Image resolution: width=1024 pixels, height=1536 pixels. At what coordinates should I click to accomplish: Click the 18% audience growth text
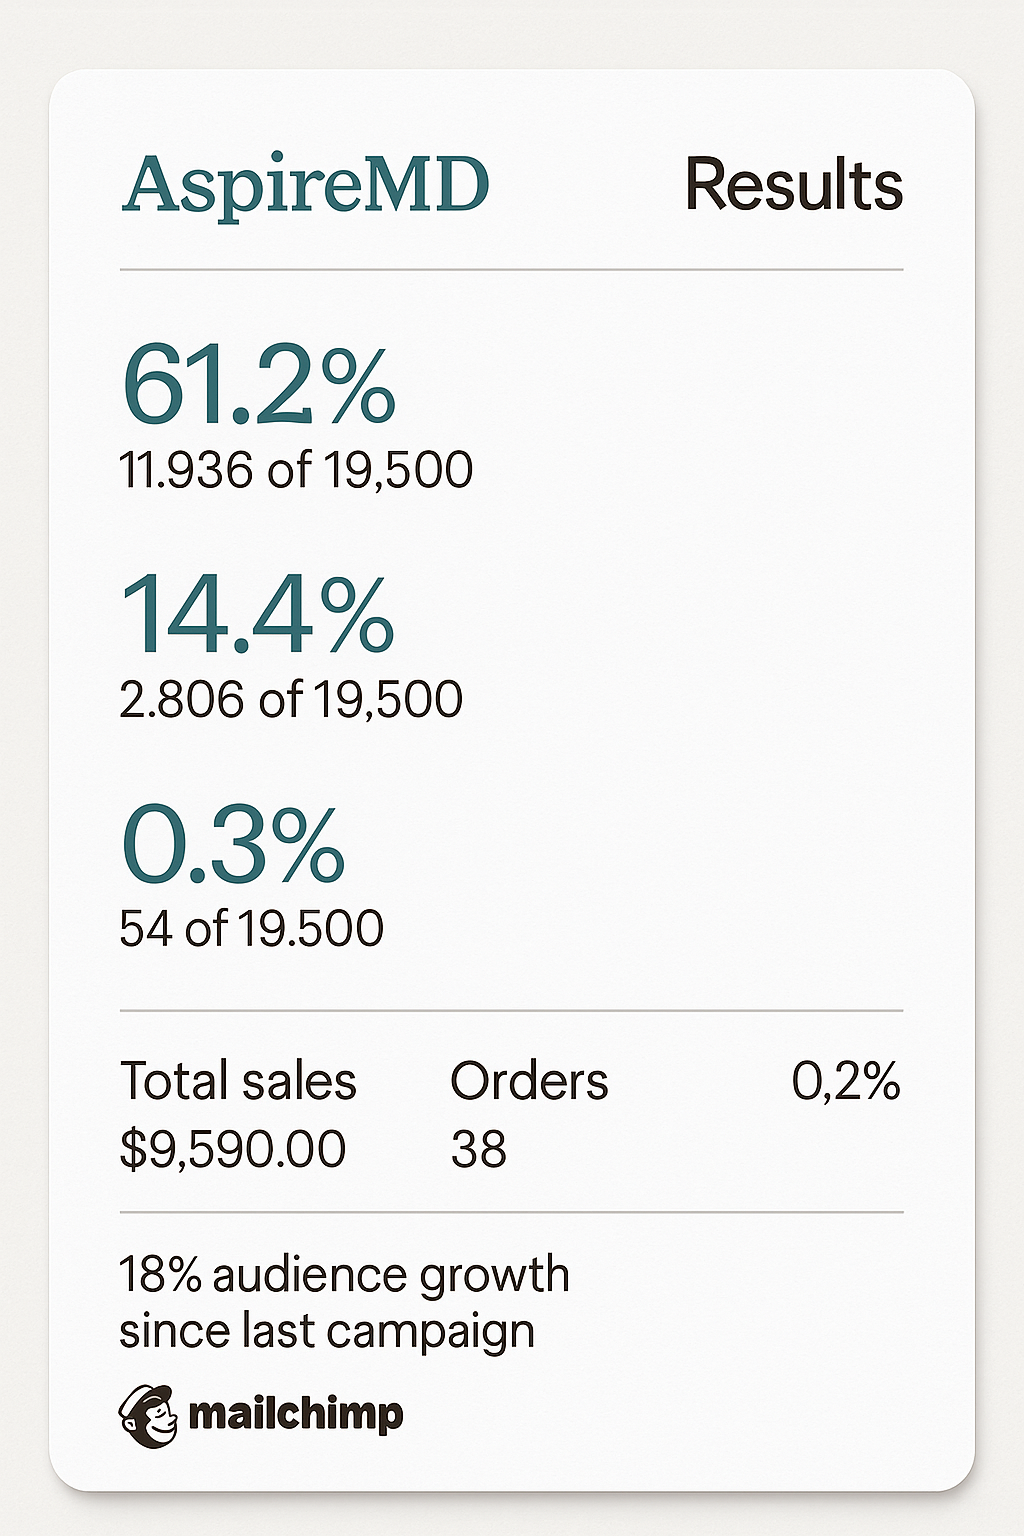tap(344, 1275)
